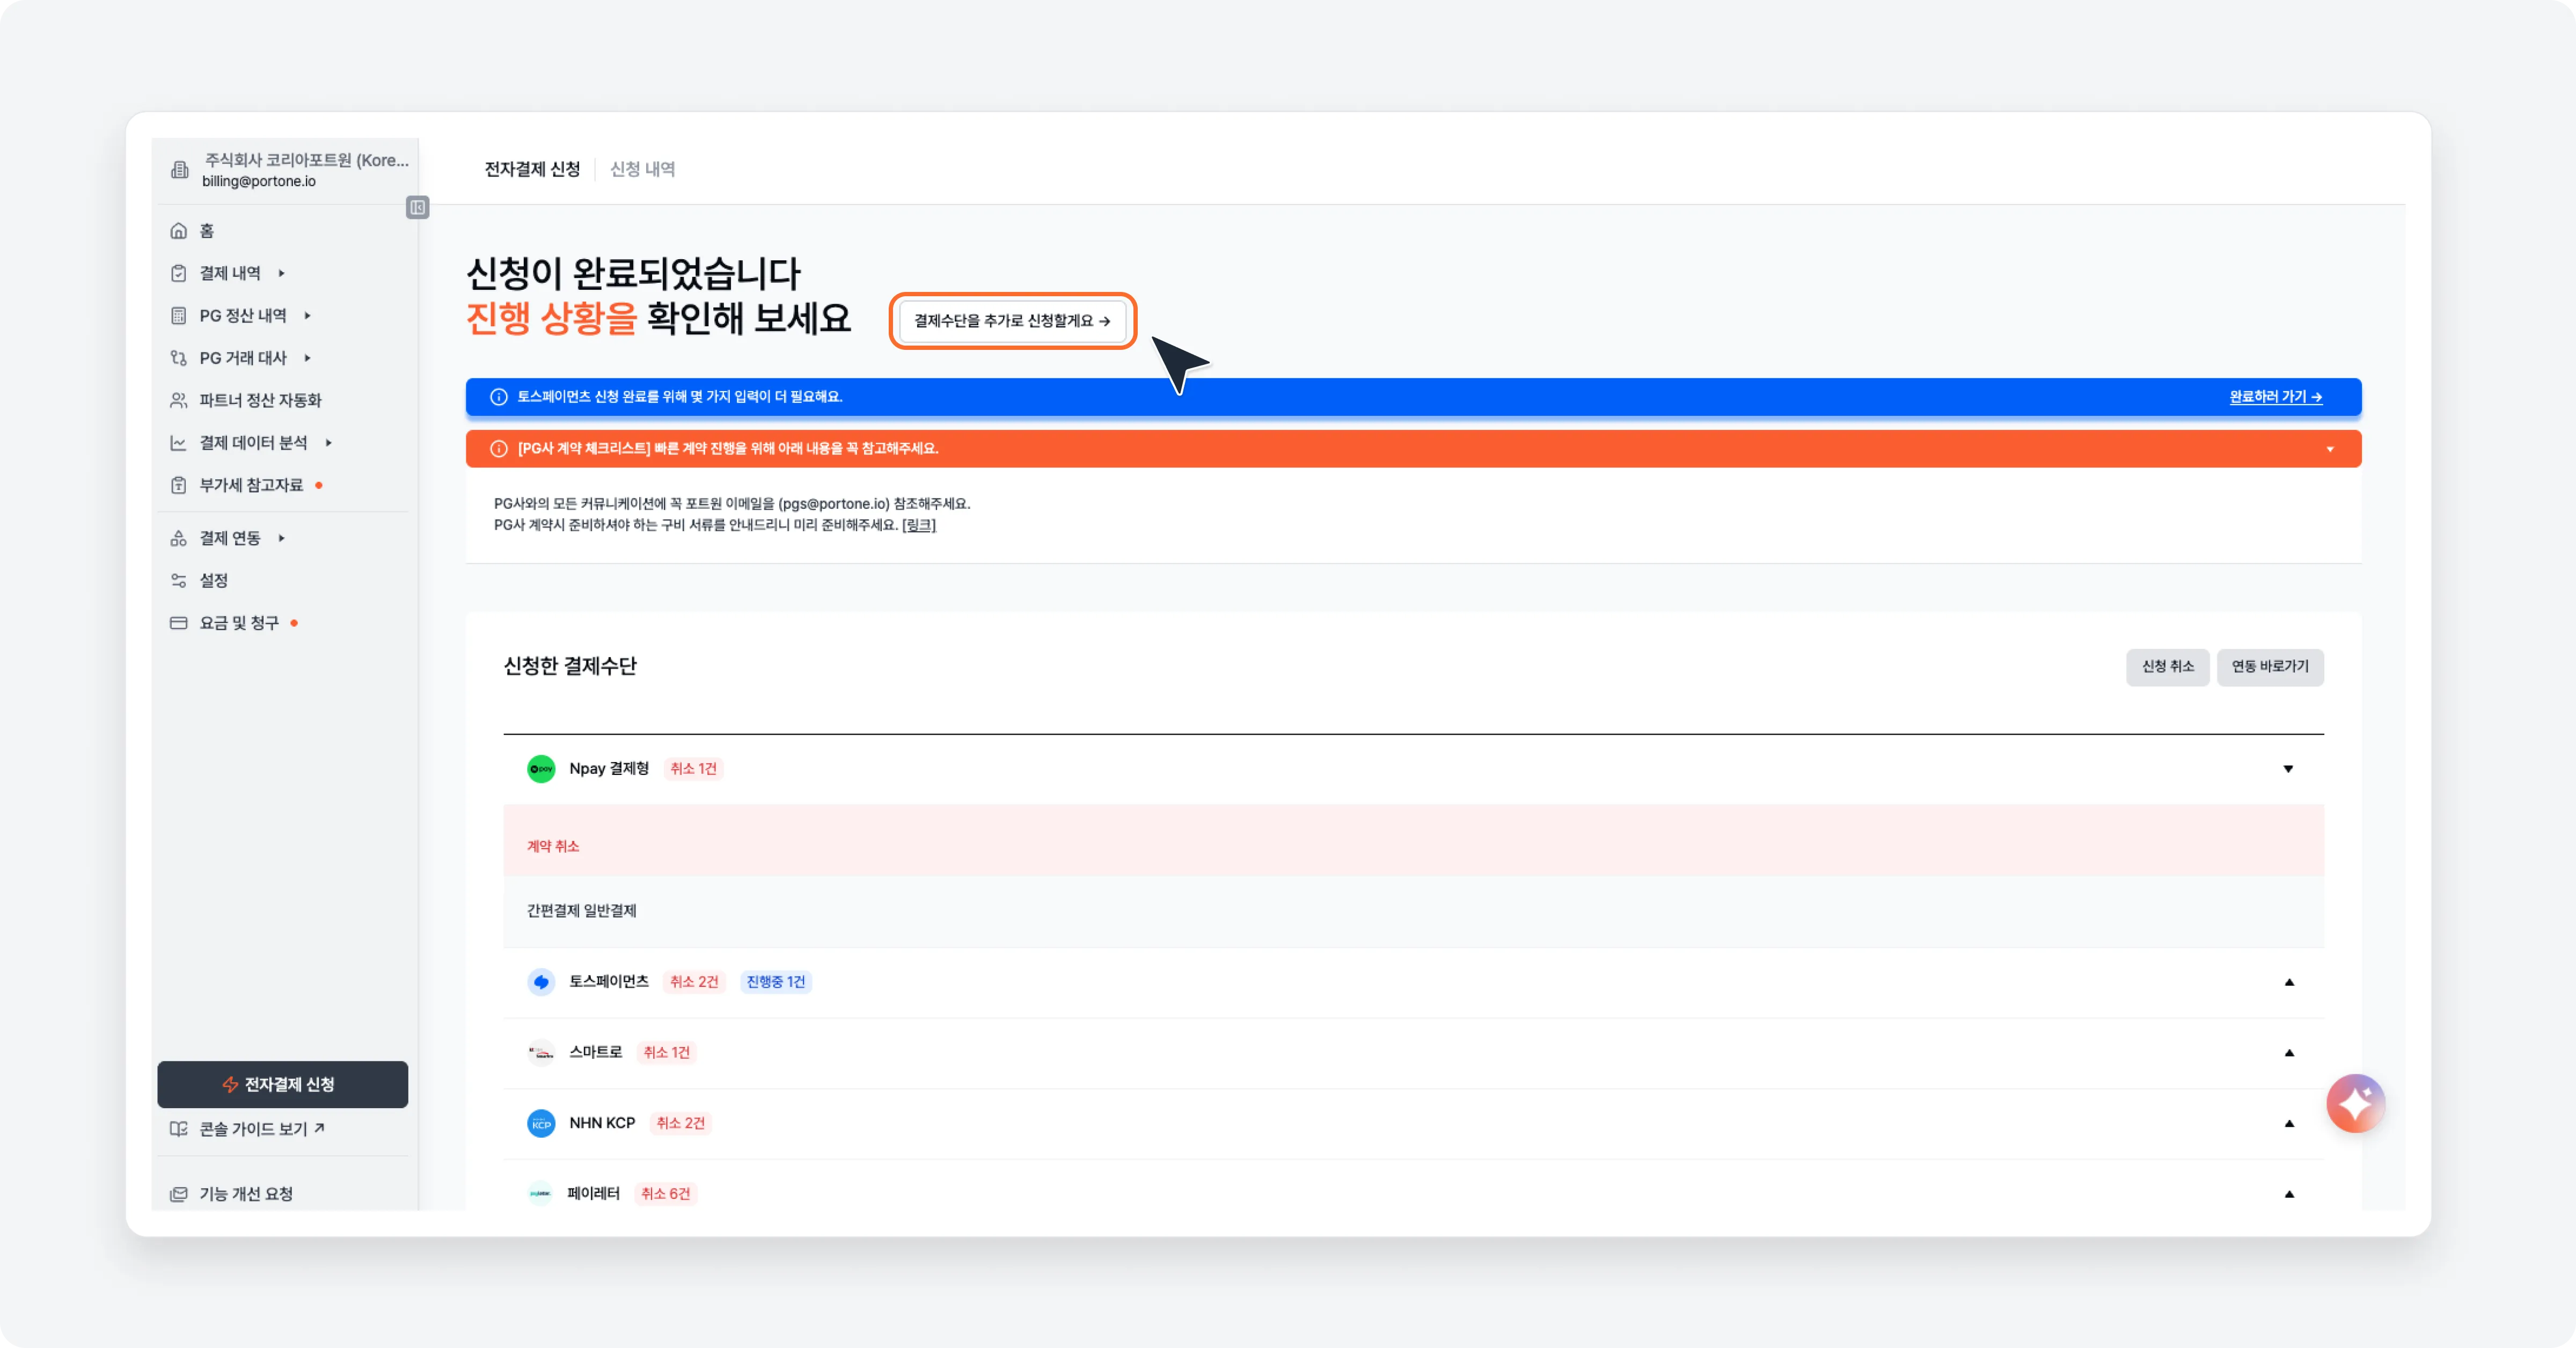2576x1348 pixels.
Task: Collapse the orange PG사 계약 체크리스트 banner
Action: coord(2330,449)
